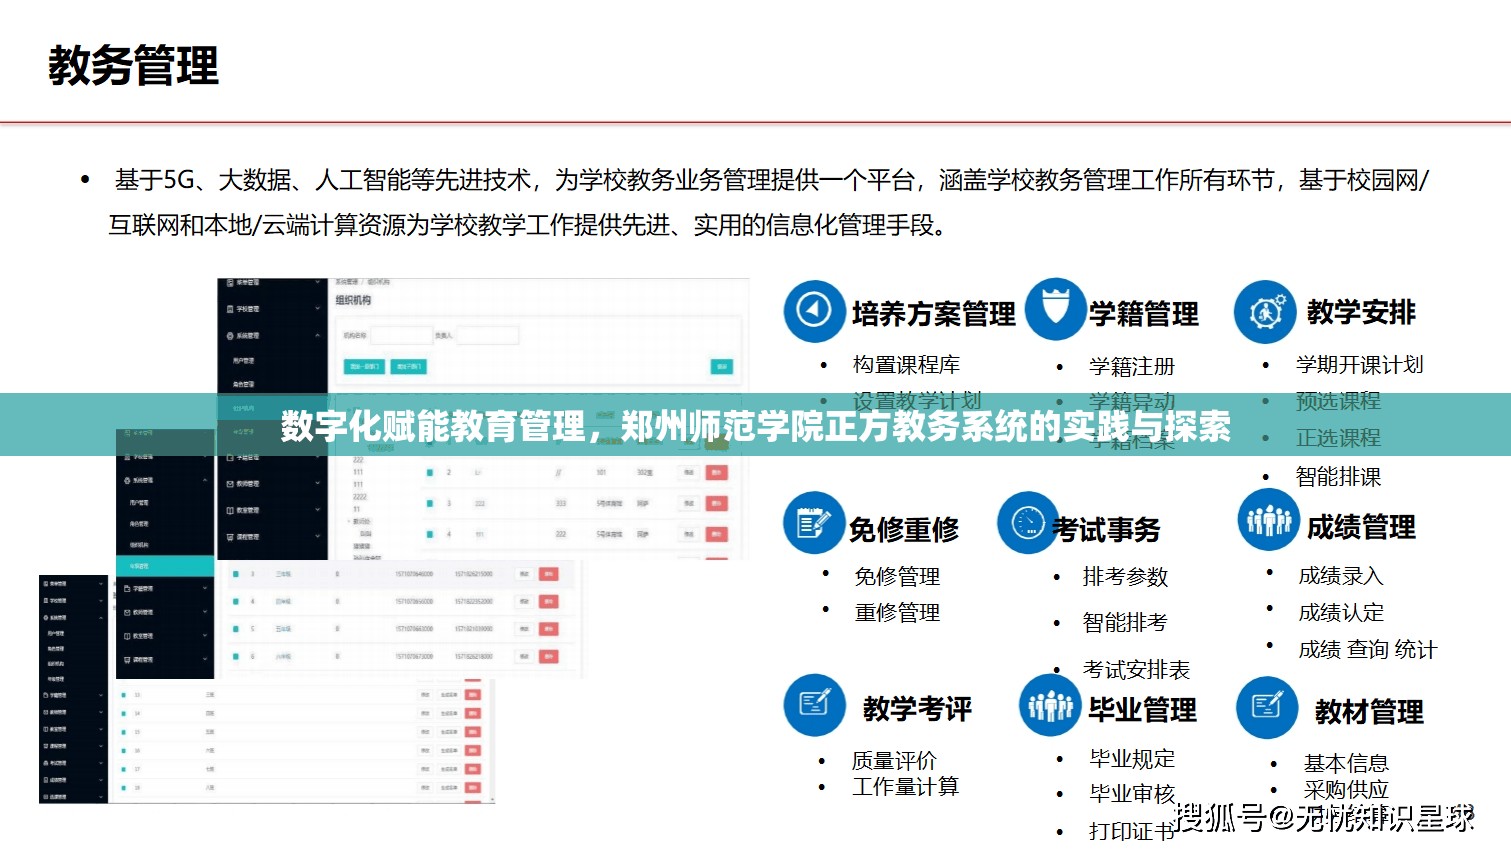This screenshot has width=1511, height=850.
Task: Click the 基本信息 bullet
Action: pos(1346,764)
